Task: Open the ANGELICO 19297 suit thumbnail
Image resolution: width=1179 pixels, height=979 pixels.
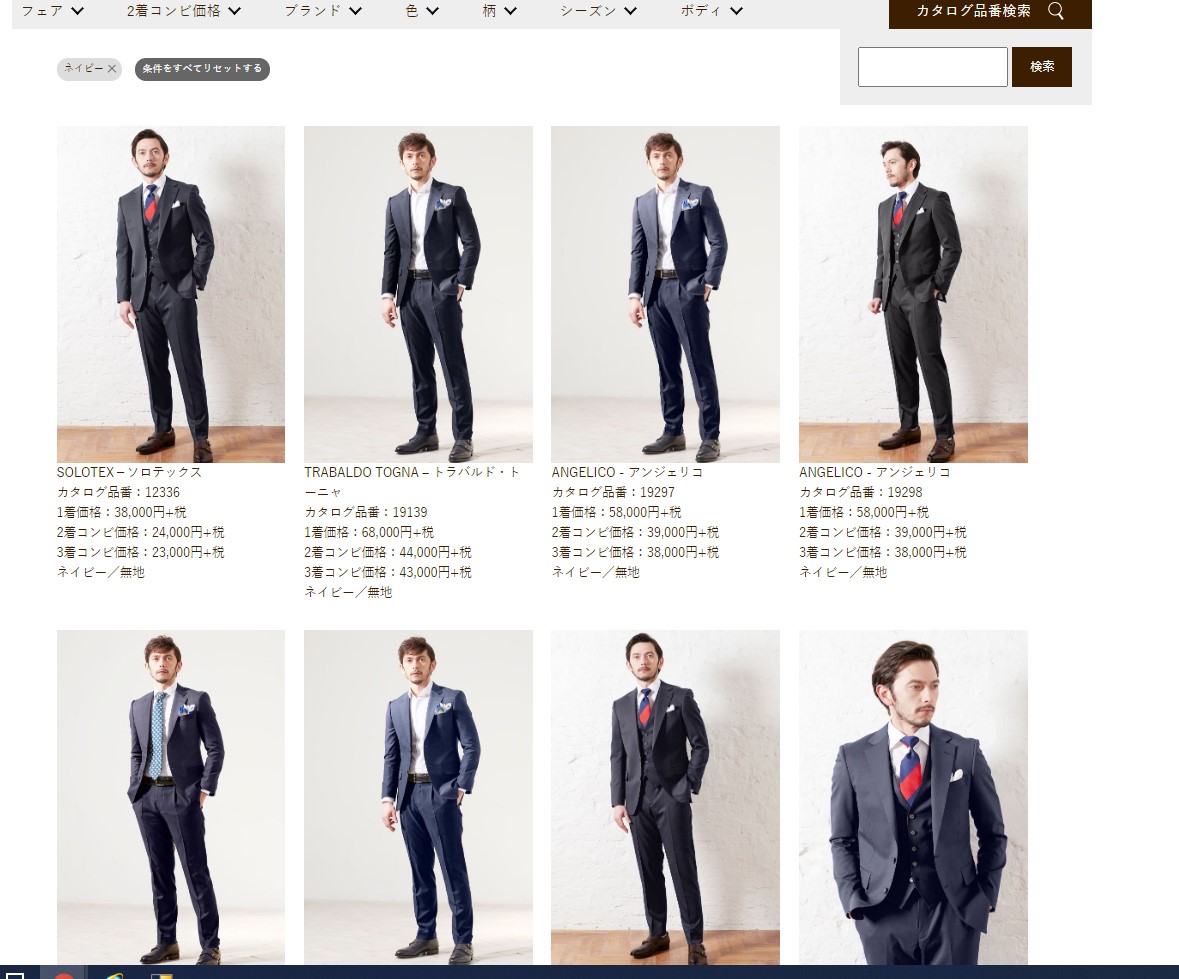Action: (665, 294)
